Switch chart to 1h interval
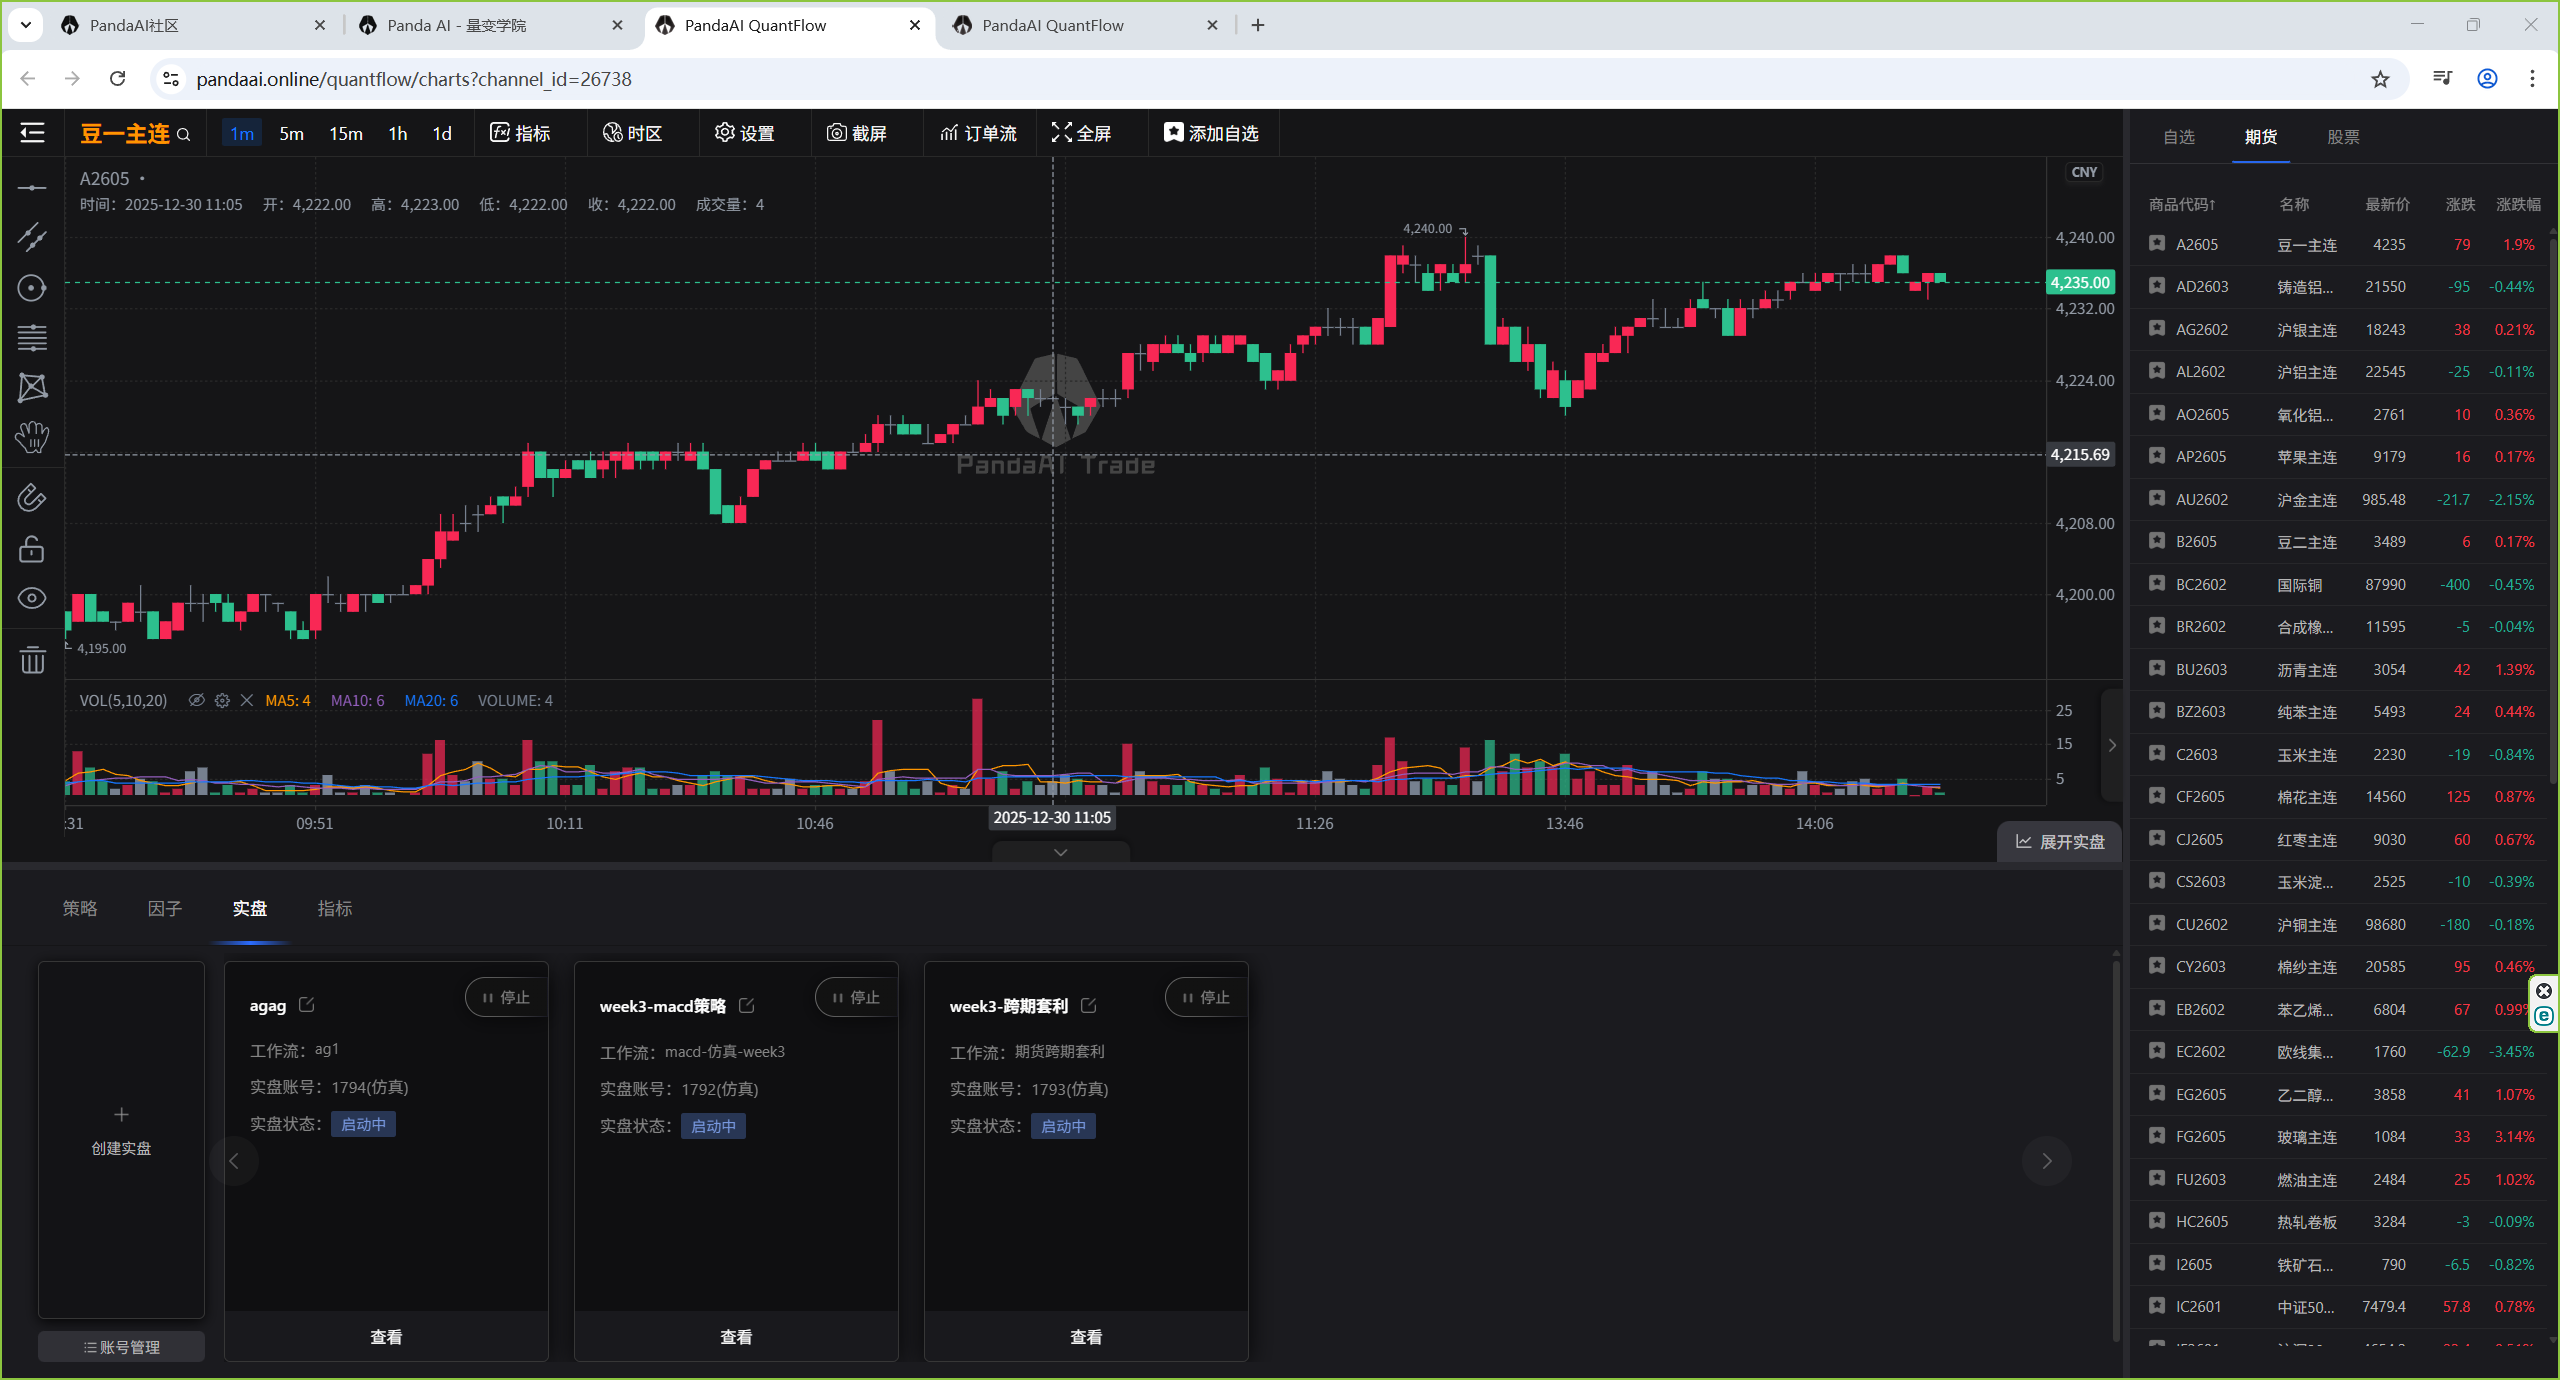 click(398, 134)
